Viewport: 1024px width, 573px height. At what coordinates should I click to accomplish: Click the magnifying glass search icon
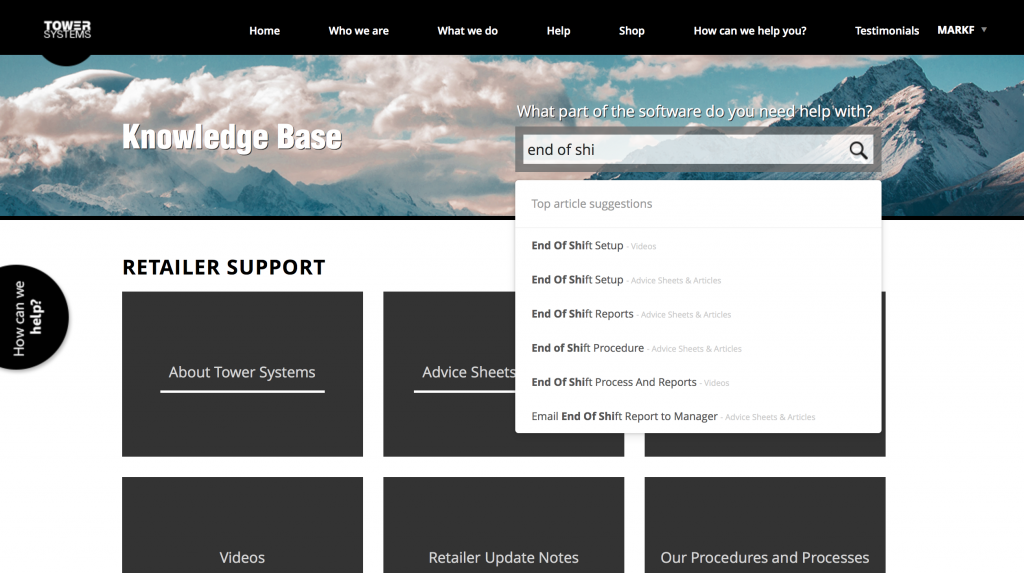pos(858,150)
